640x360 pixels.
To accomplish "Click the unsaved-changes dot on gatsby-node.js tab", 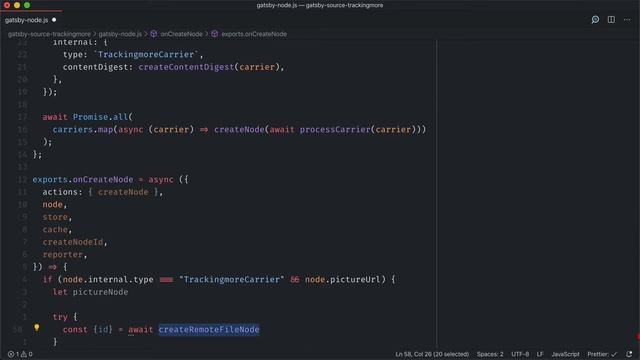I will click(54, 20).
